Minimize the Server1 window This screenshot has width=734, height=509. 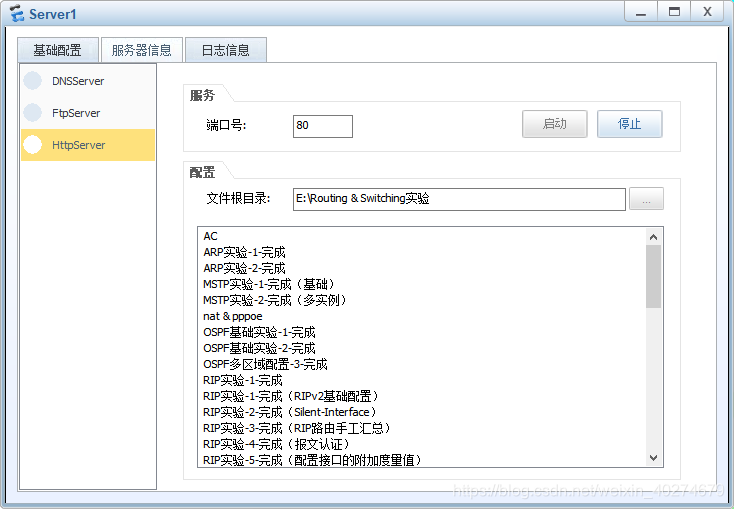click(641, 12)
